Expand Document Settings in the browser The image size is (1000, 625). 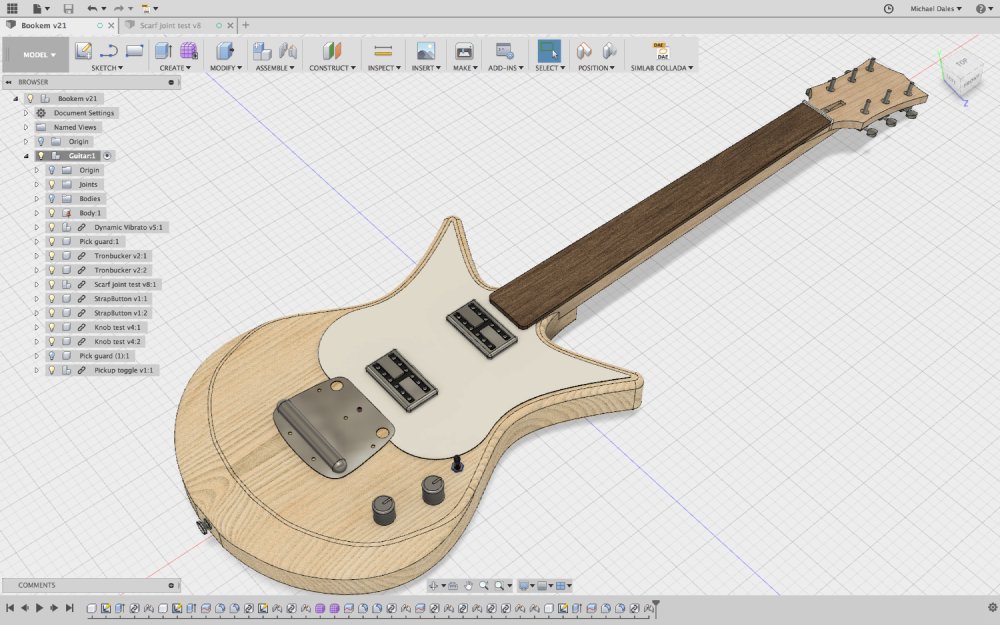click(26, 113)
